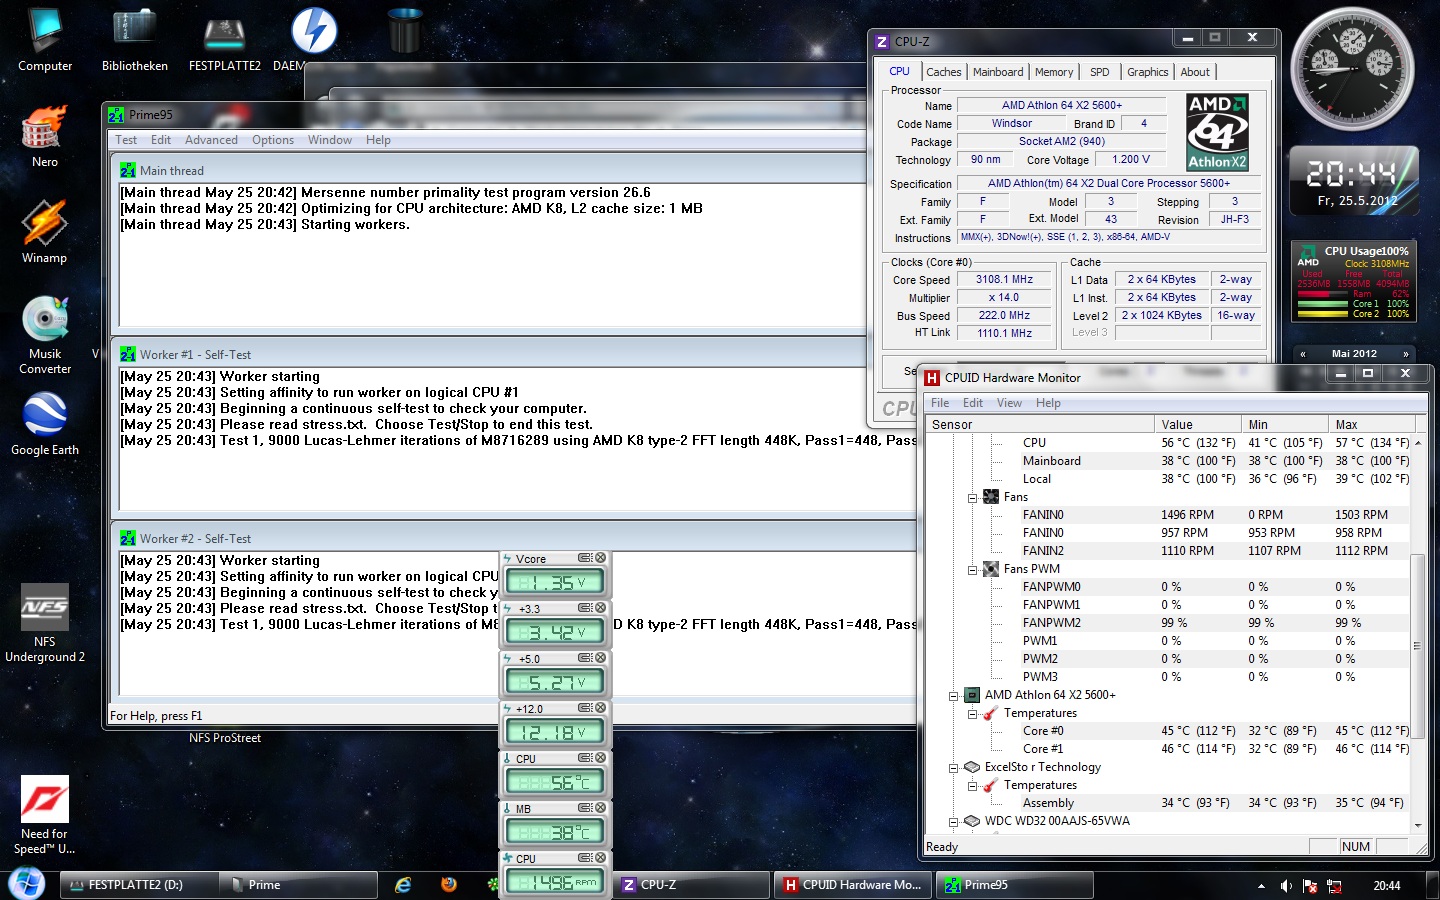Click the HWMonitor title bar icon
Screen dimensions: 1440x900
tap(932, 378)
